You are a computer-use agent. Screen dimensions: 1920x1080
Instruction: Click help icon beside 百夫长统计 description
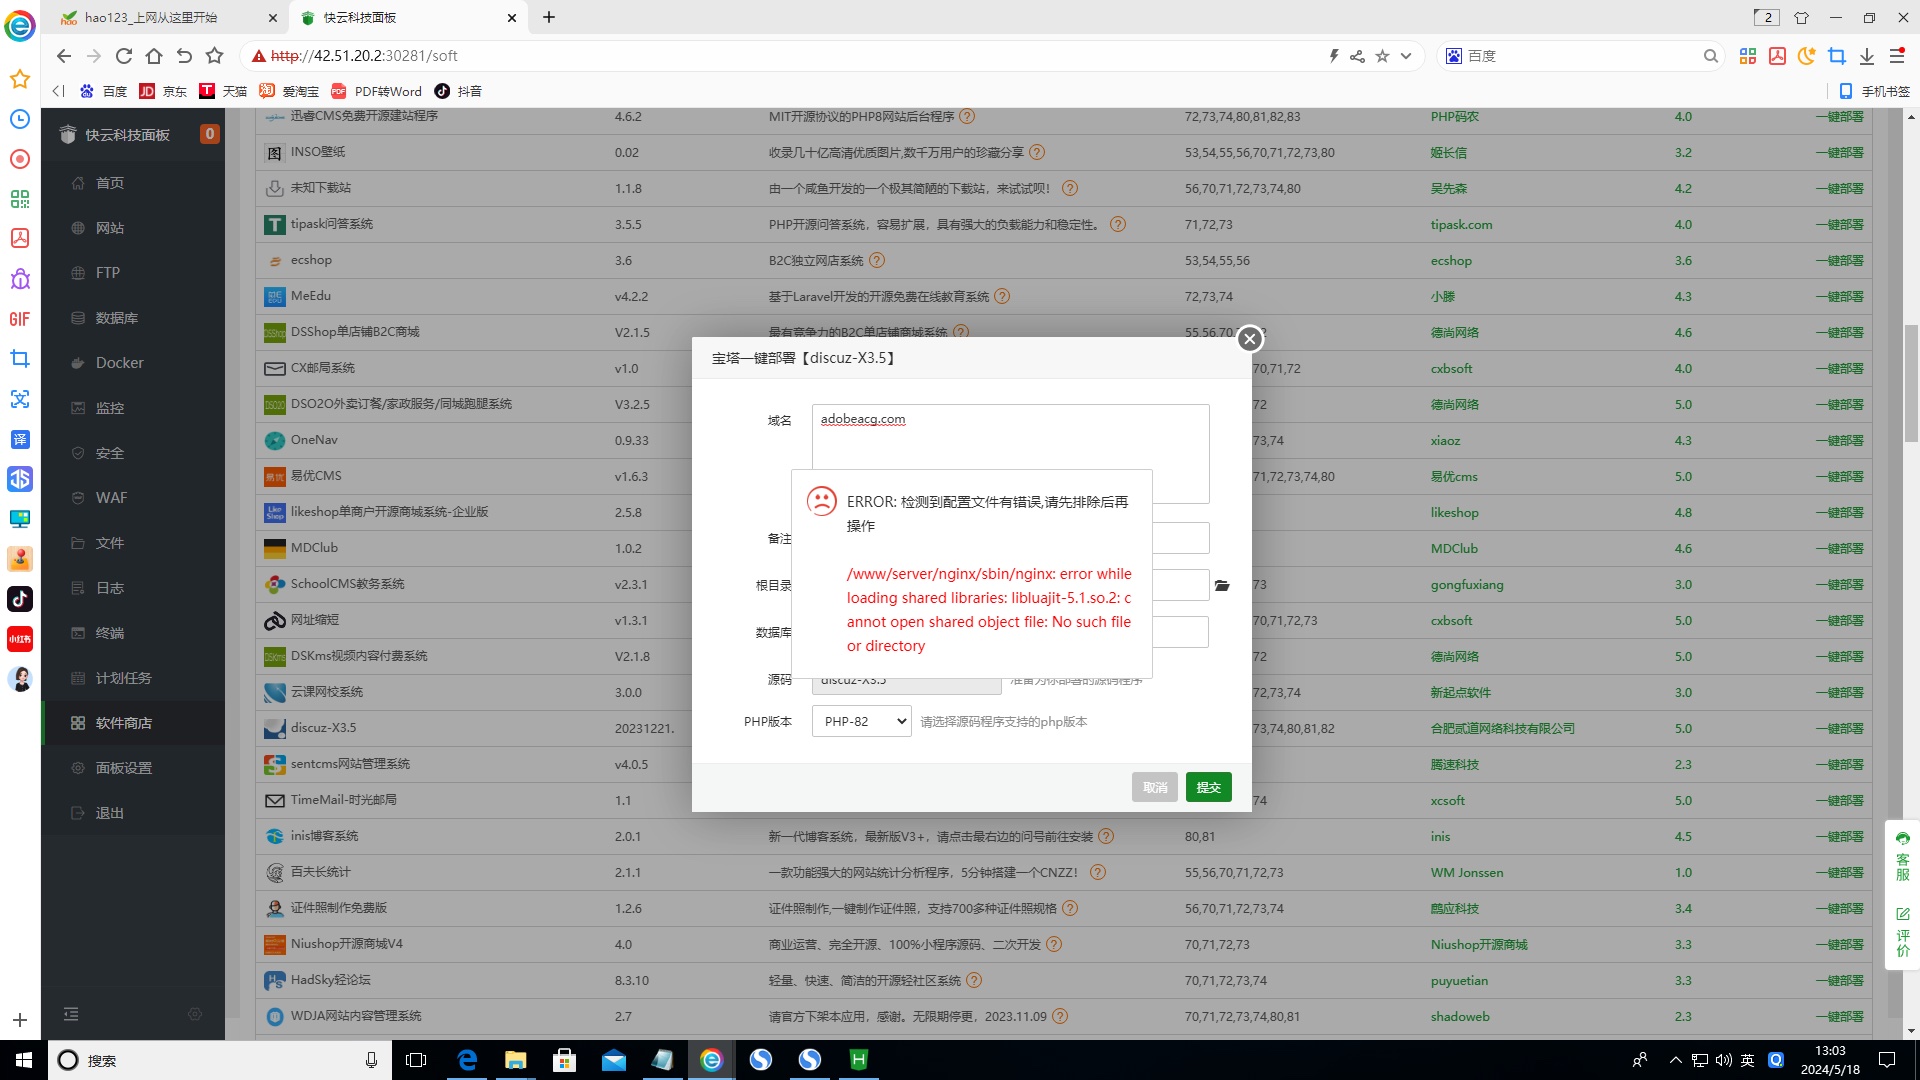pyautogui.click(x=1098, y=872)
